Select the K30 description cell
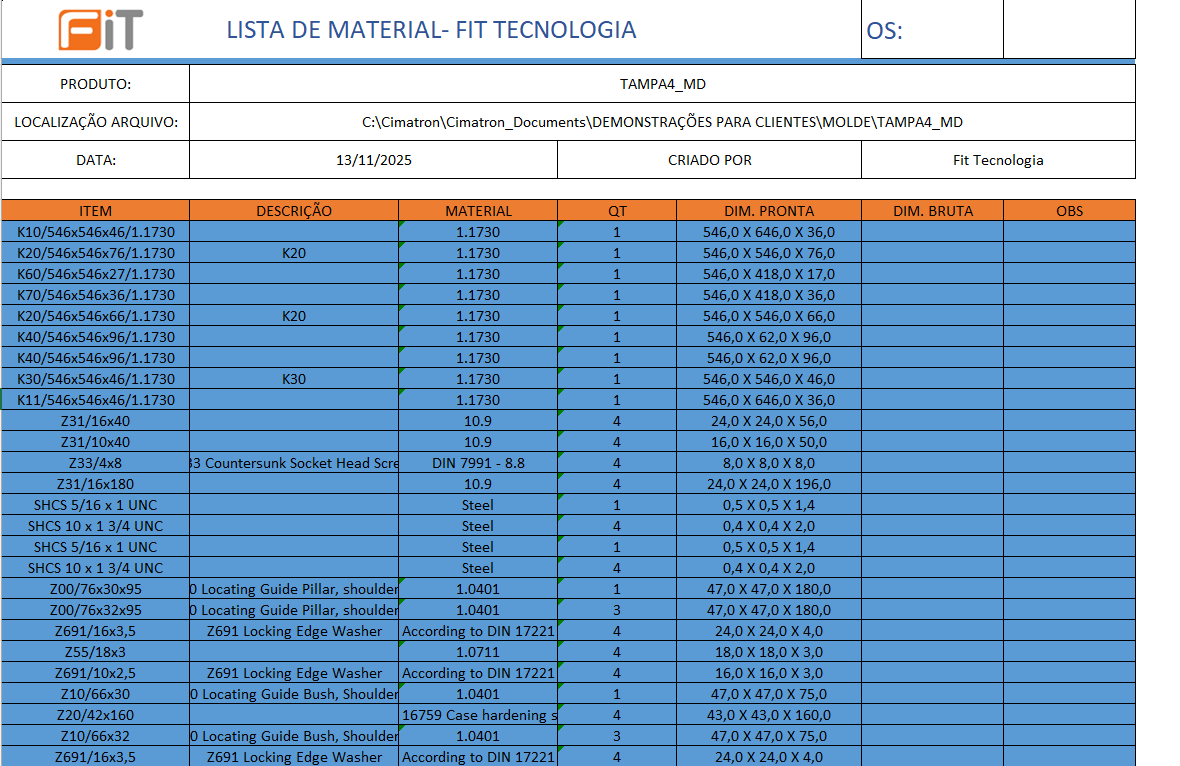Image resolution: width=1180 pixels, height=766 pixels. [294, 379]
